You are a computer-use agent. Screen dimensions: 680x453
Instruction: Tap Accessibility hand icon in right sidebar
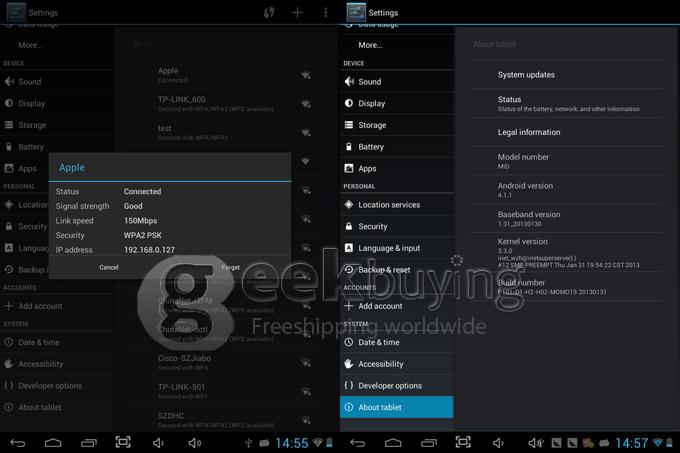coord(349,364)
